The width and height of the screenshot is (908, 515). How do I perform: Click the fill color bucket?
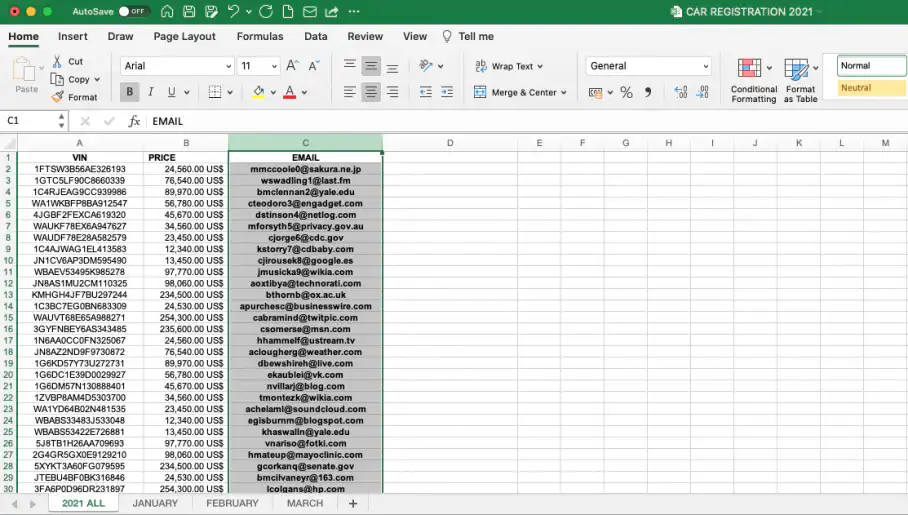(258, 92)
